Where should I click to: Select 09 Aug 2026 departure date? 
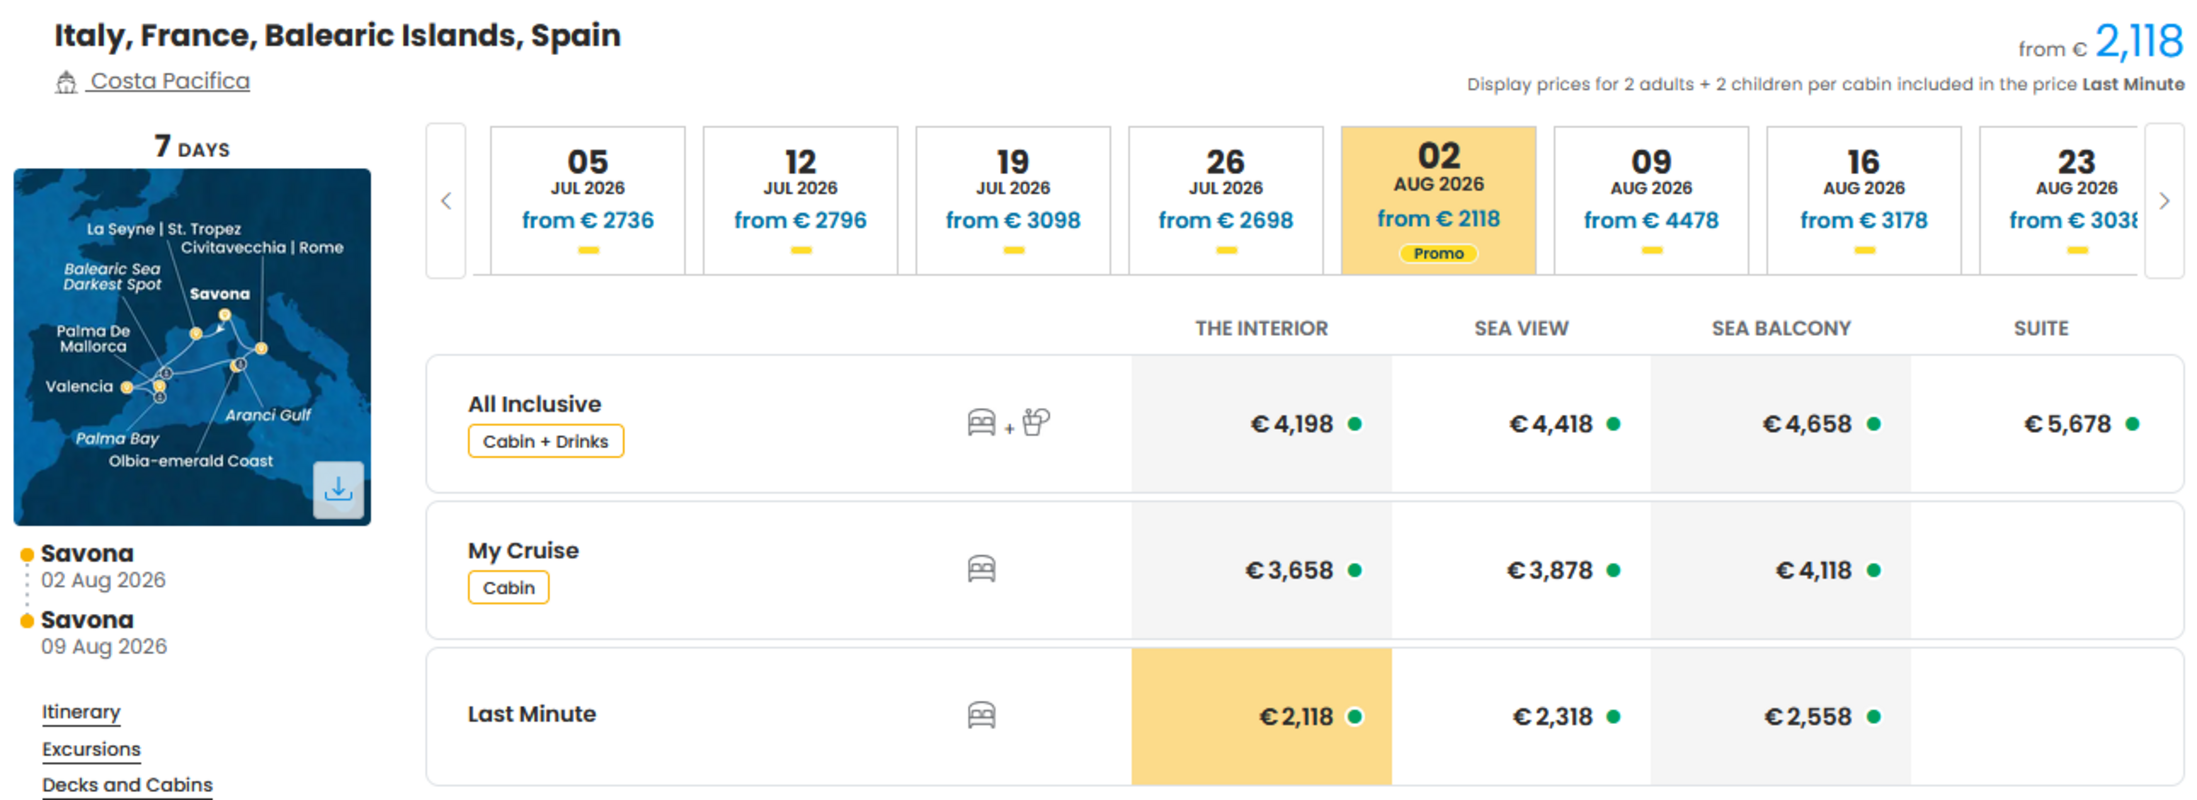point(1651,200)
